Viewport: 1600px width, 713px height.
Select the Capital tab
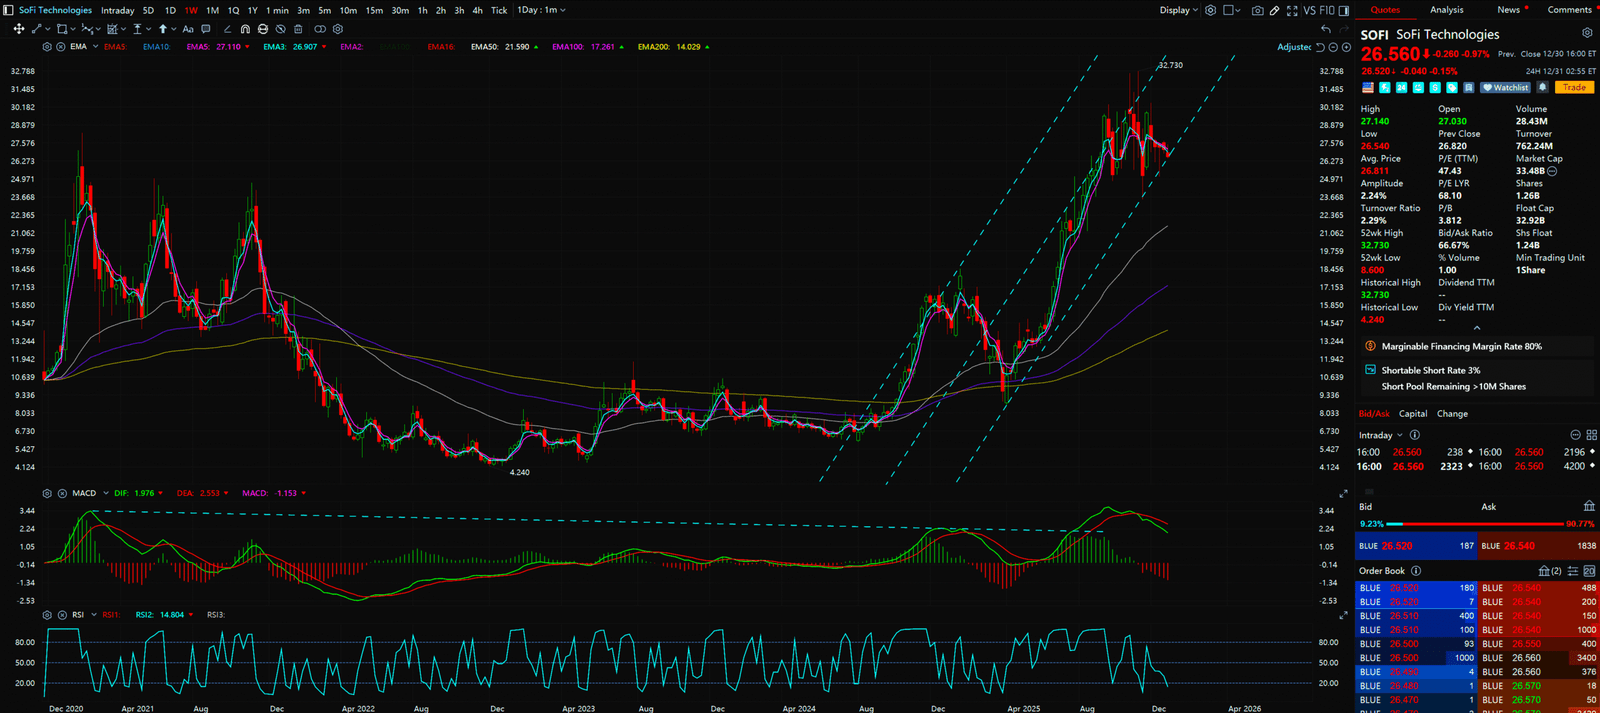click(x=1413, y=413)
